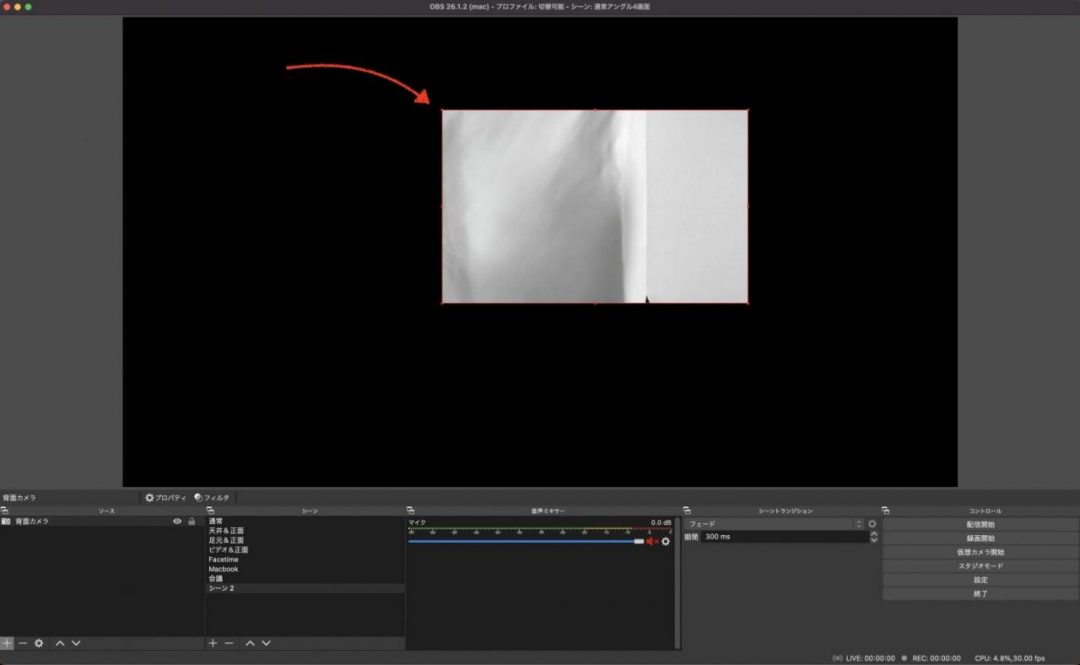Open the transition properties gear
This screenshot has height=665, width=1080.
pos(872,524)
